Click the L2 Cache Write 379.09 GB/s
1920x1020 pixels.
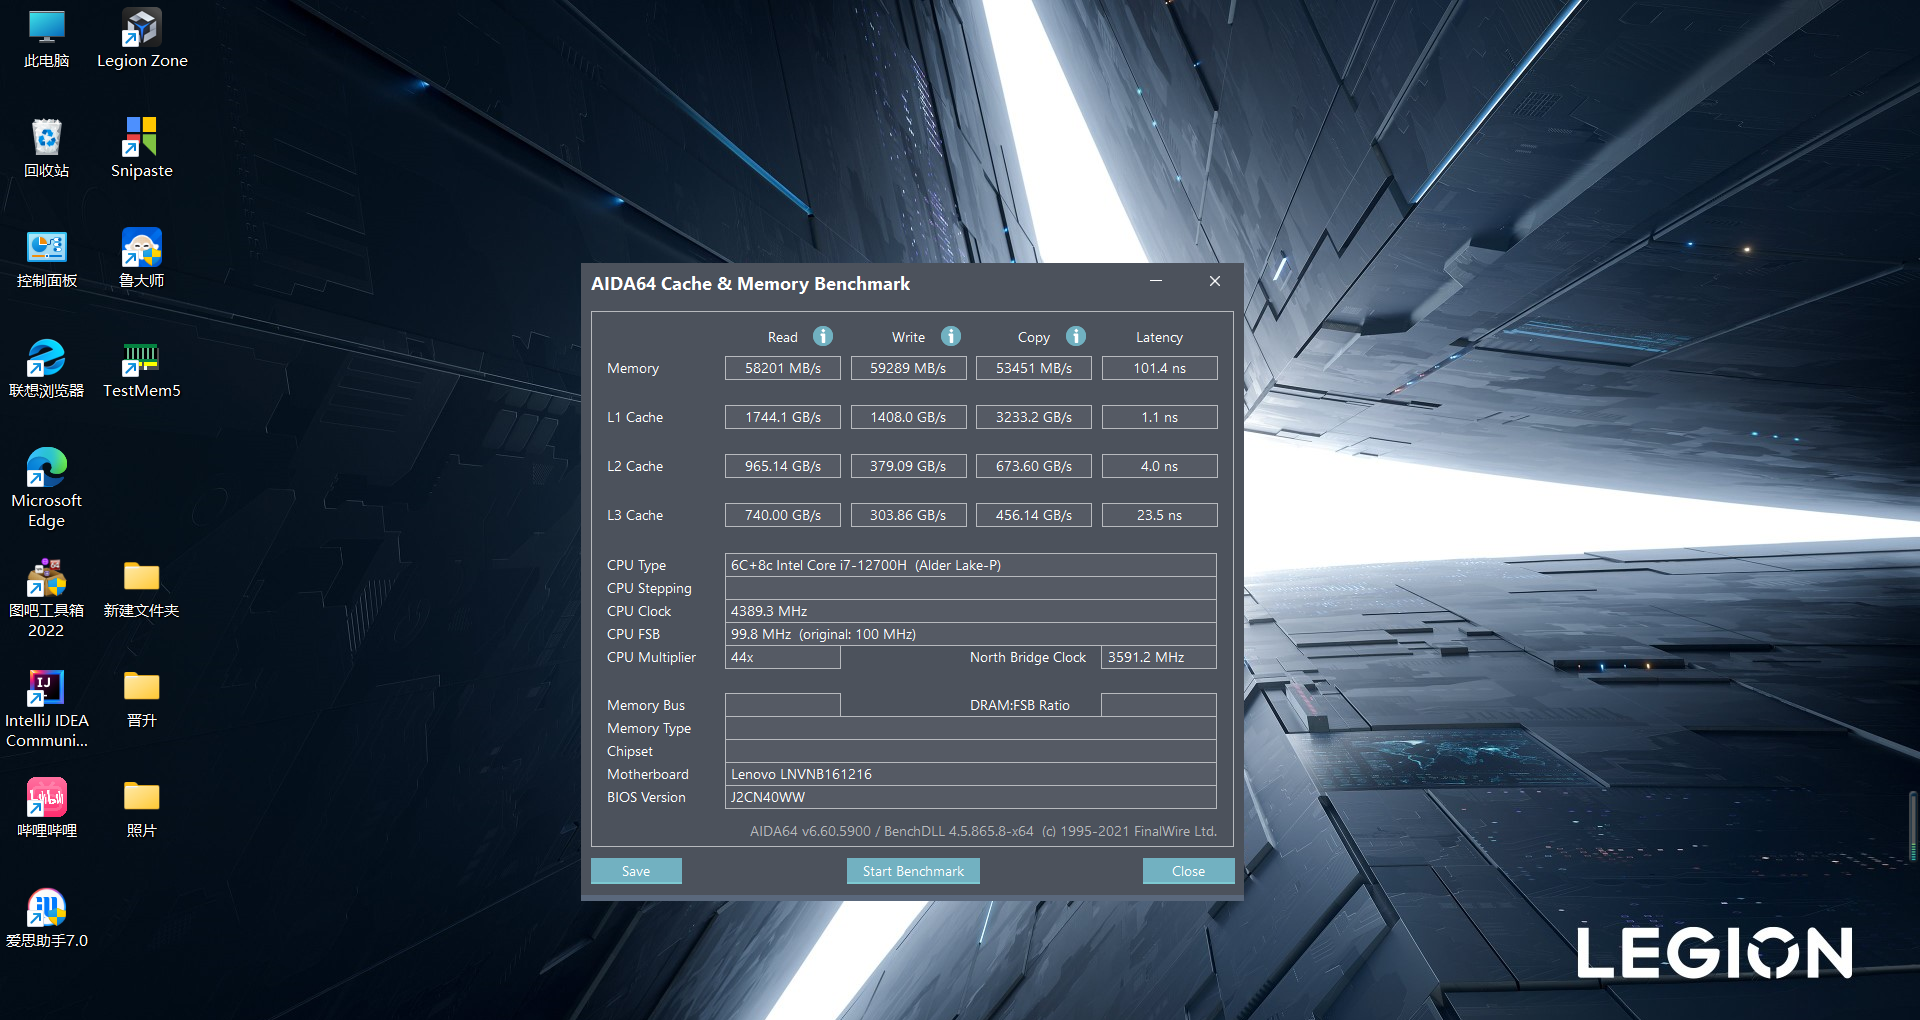(x=908, y=466)
